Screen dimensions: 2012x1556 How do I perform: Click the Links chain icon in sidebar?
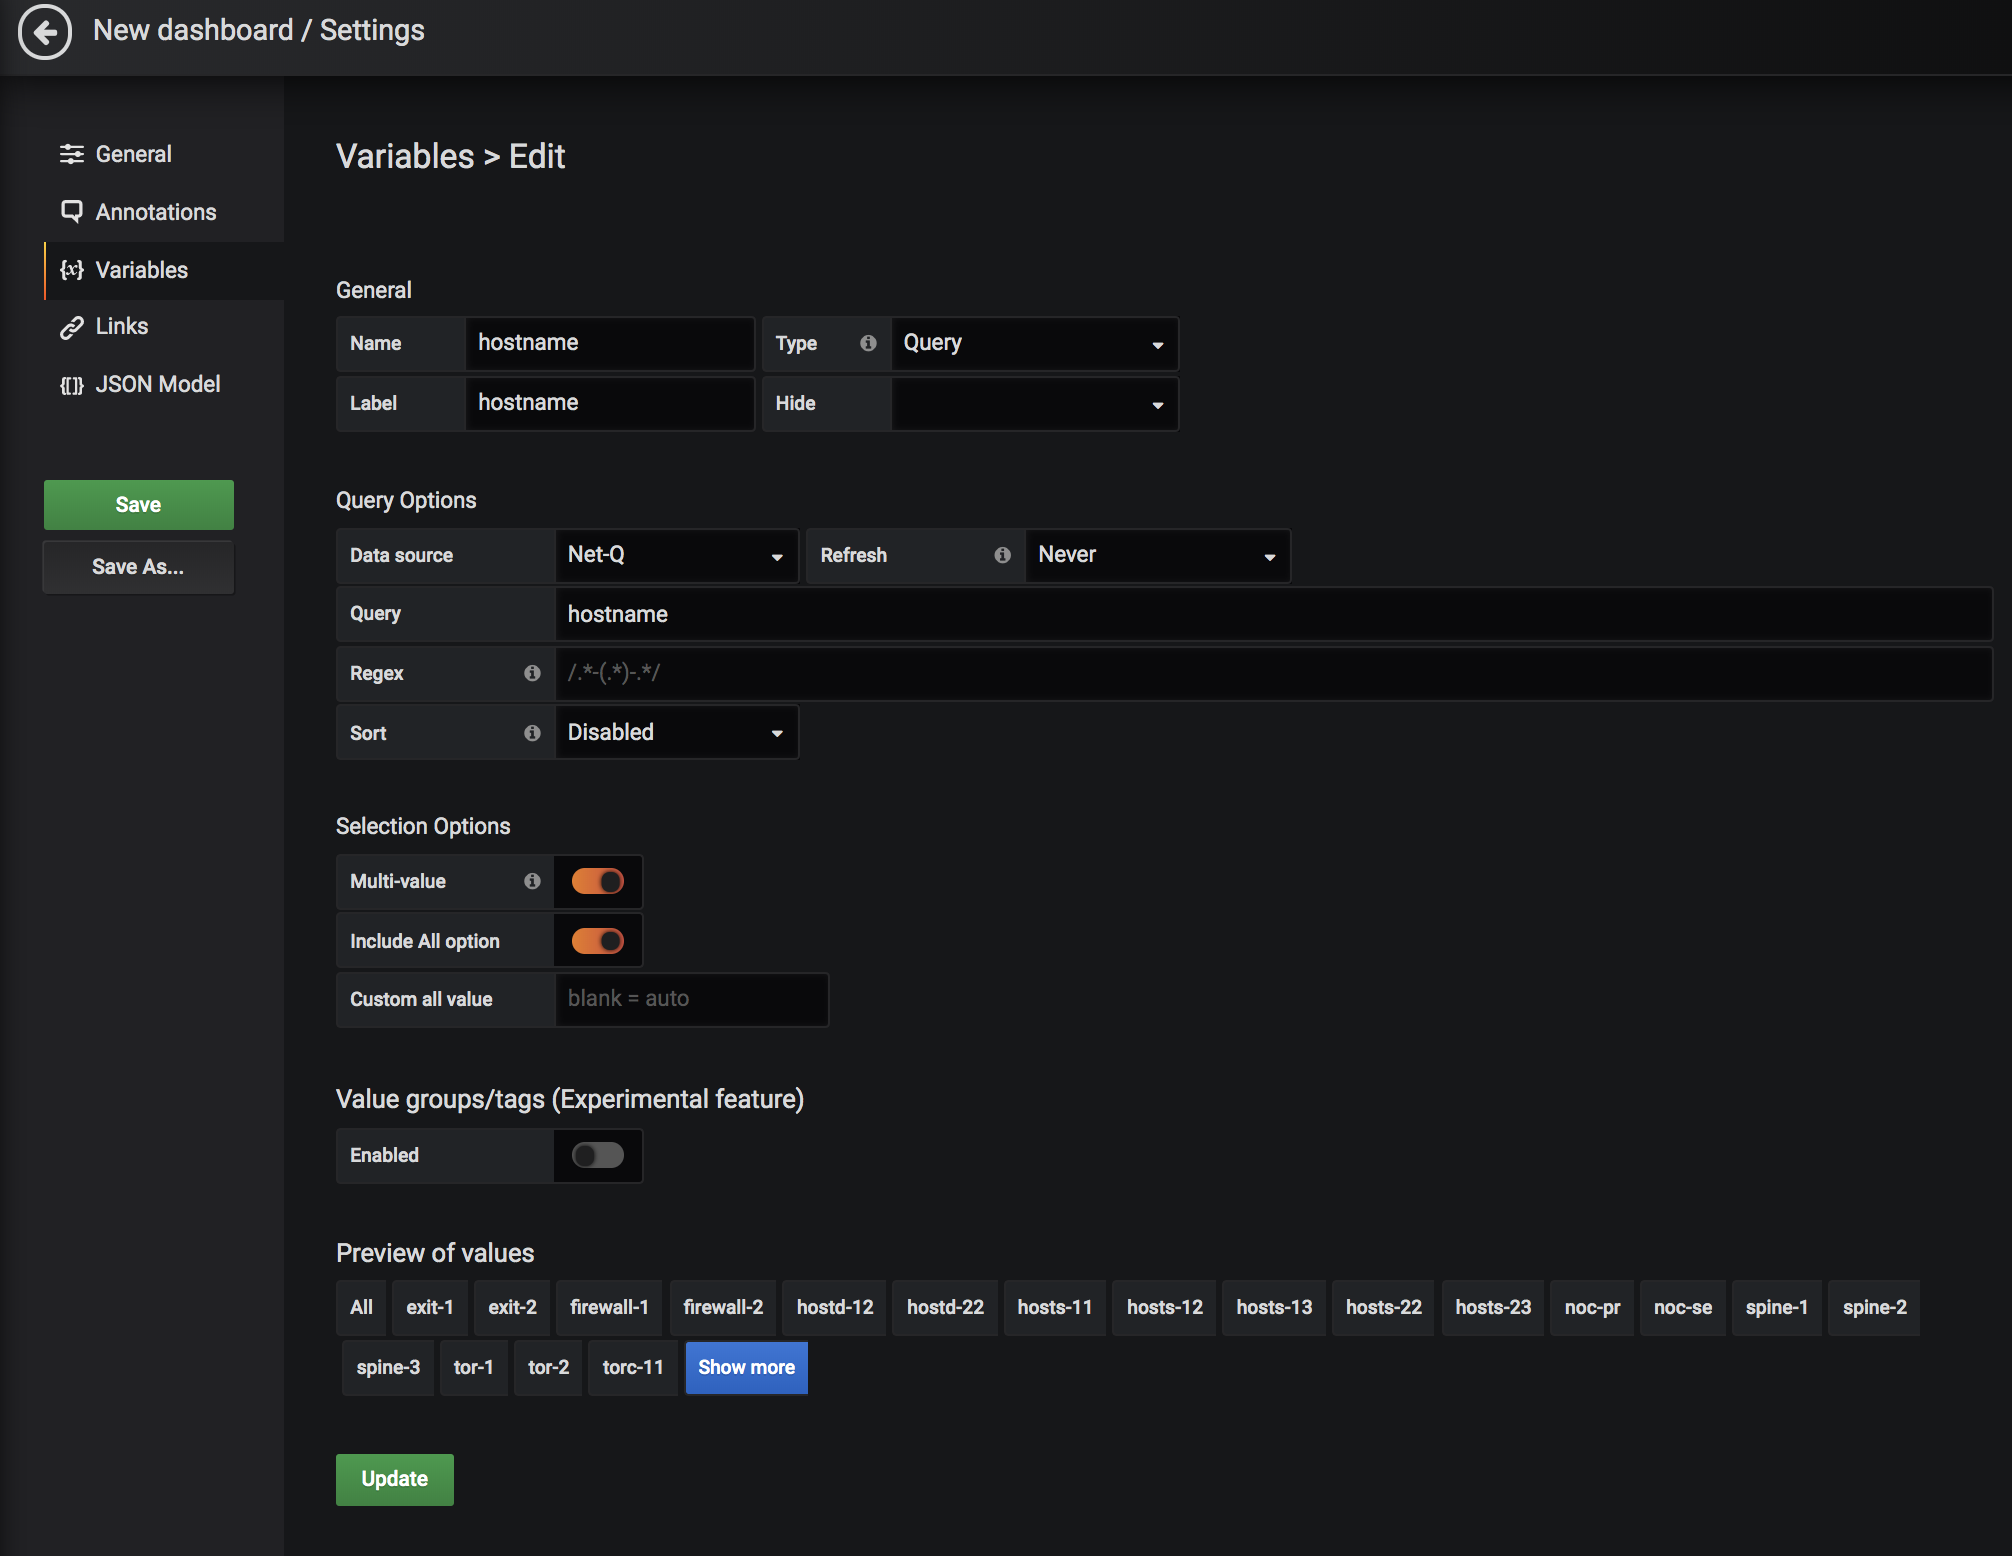pyautogui.click(x=71, y=327)
